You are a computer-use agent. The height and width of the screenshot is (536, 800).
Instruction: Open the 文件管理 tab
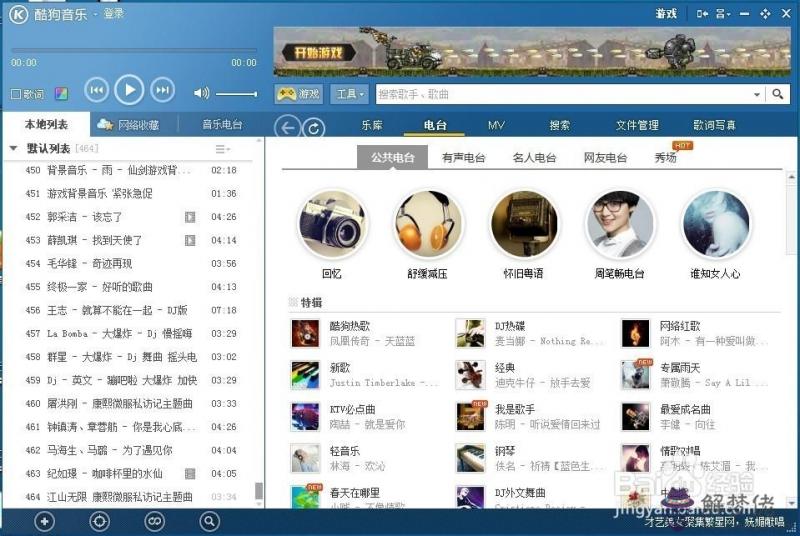pos(637,125)
